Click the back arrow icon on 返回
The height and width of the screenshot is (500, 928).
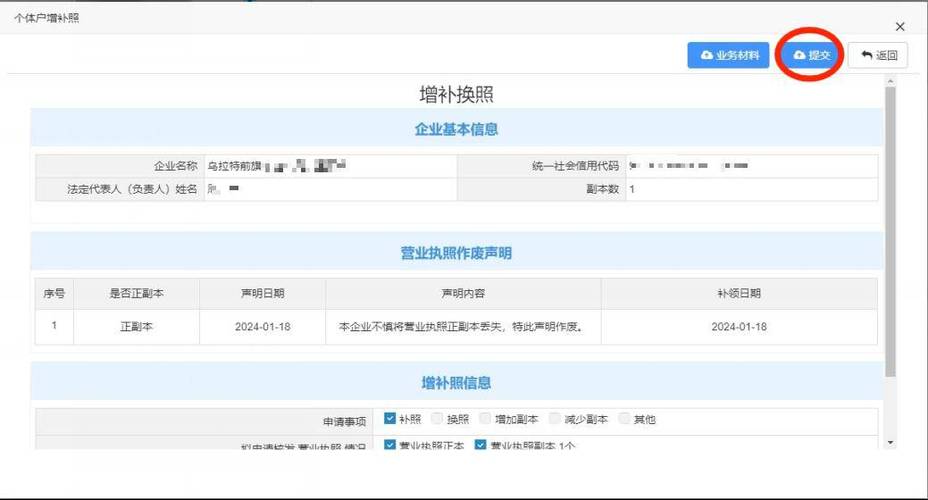[866, 56]
